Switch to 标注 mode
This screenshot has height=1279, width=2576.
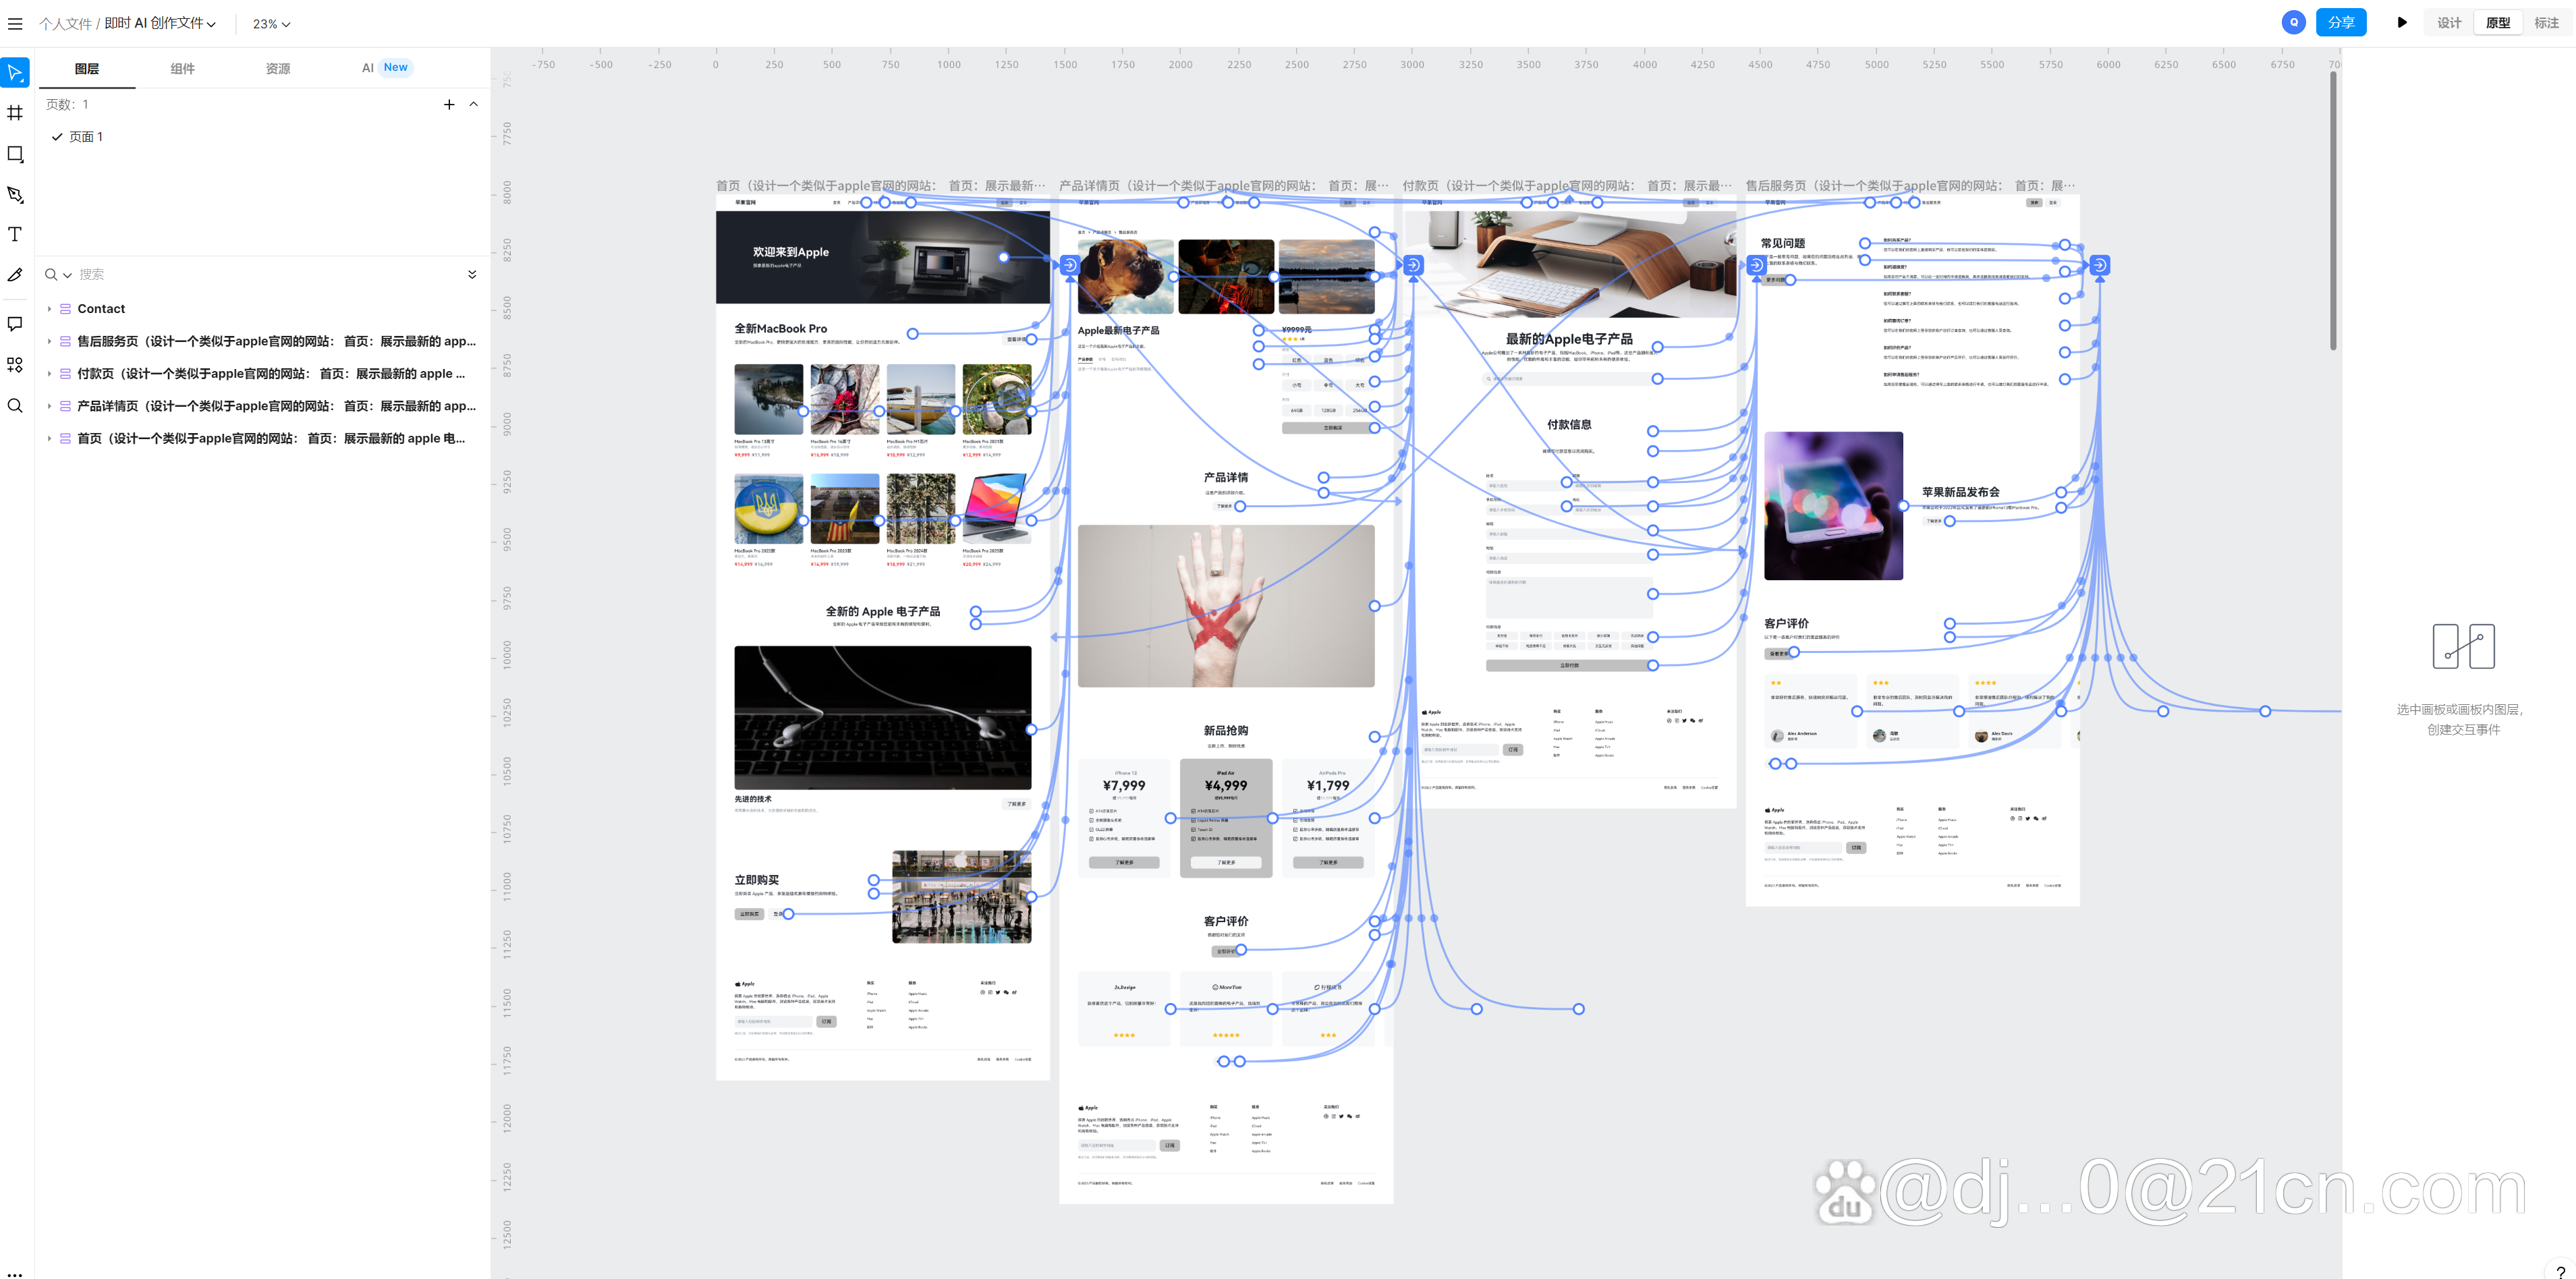[x=2547, y=23]
